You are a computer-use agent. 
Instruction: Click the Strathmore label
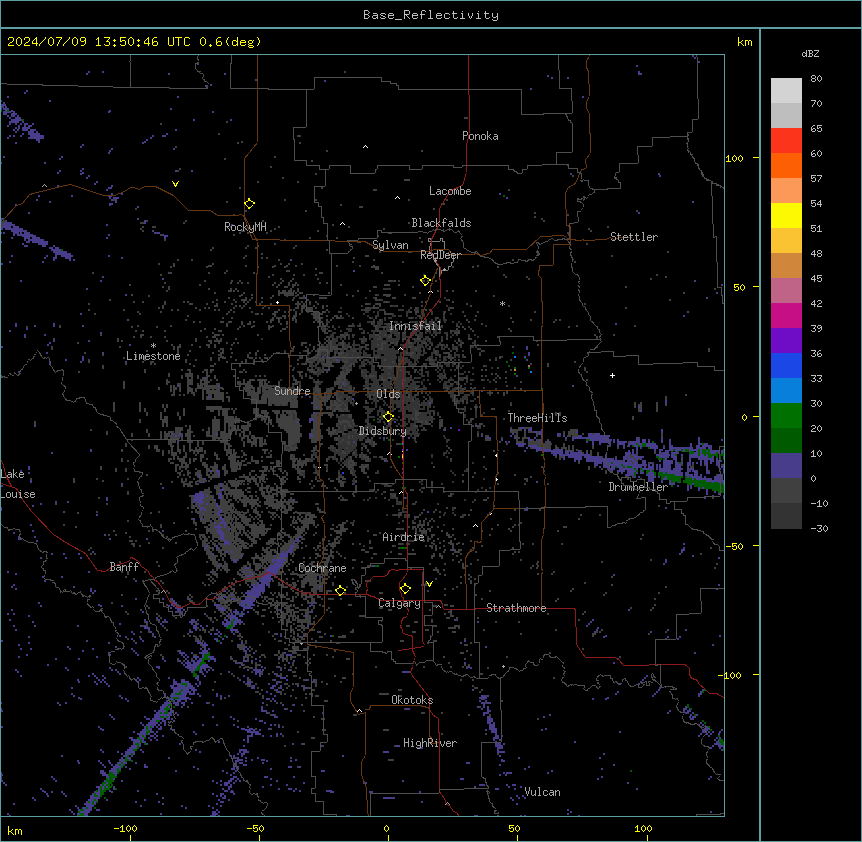(516, 608)
